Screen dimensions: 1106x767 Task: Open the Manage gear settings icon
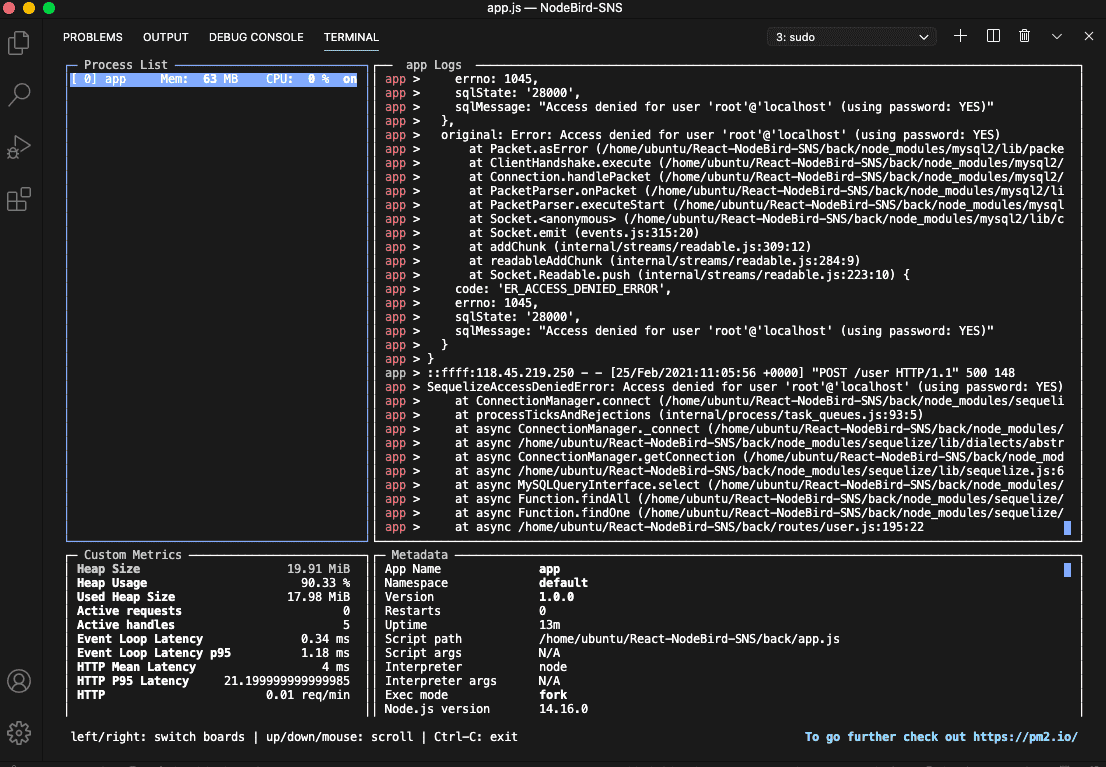click(x=18, y=732)
